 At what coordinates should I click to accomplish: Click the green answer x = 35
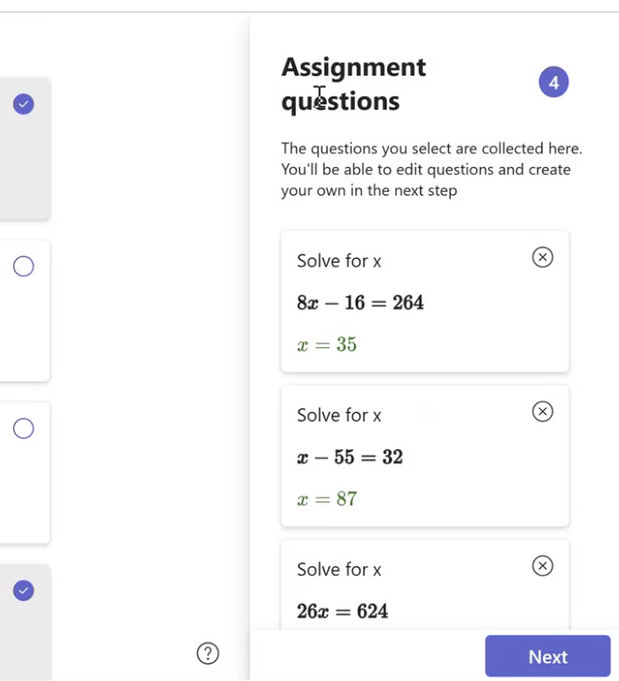coord(327,344)
